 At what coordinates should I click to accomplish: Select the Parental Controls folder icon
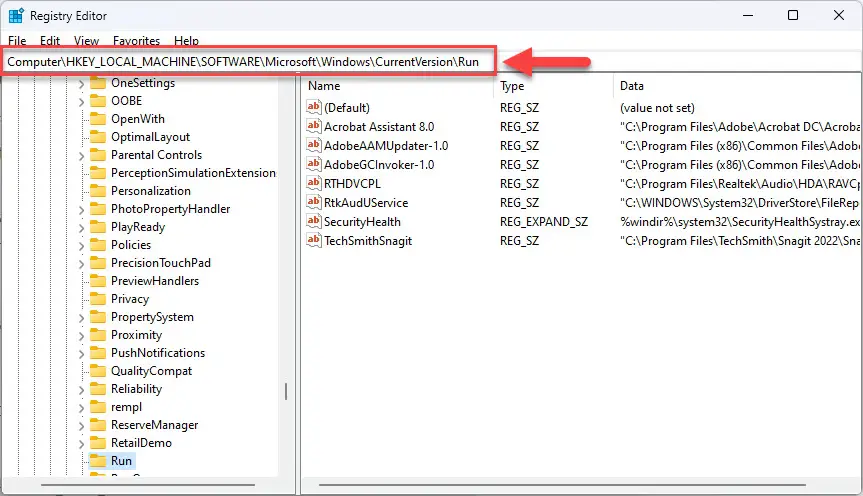tap(98, 155)
